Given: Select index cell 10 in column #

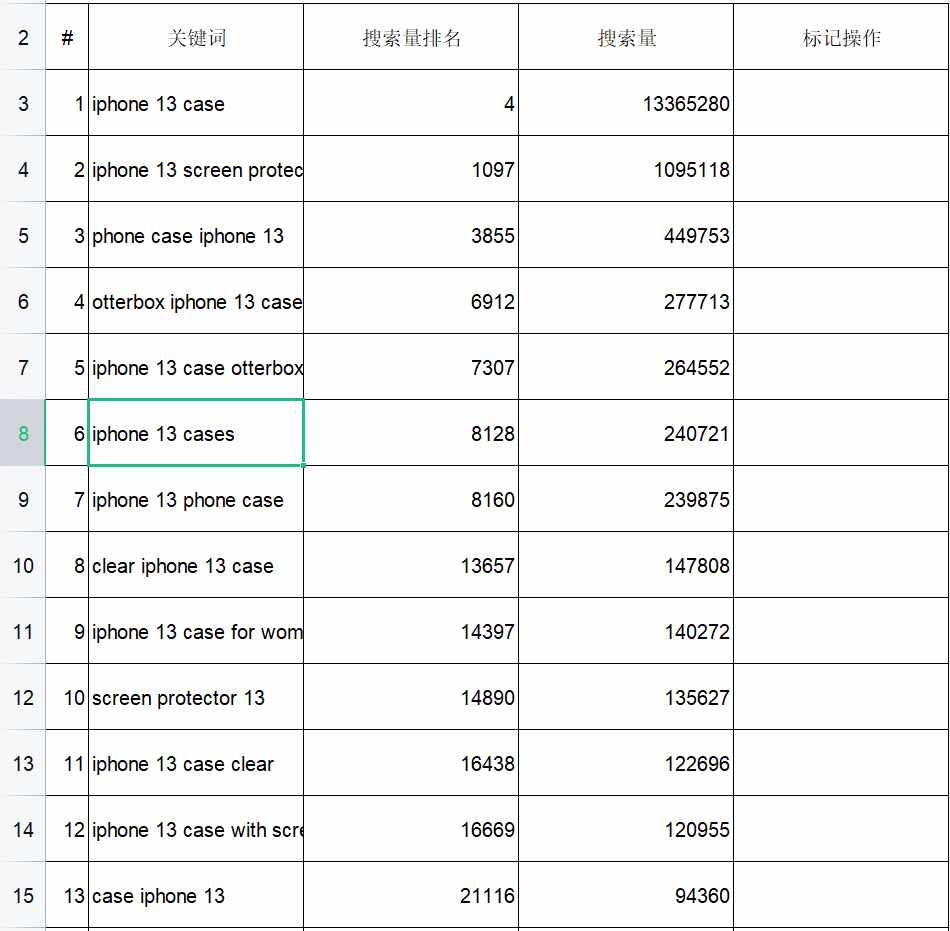Looking at the screenshot, I should tap(67, 697).
